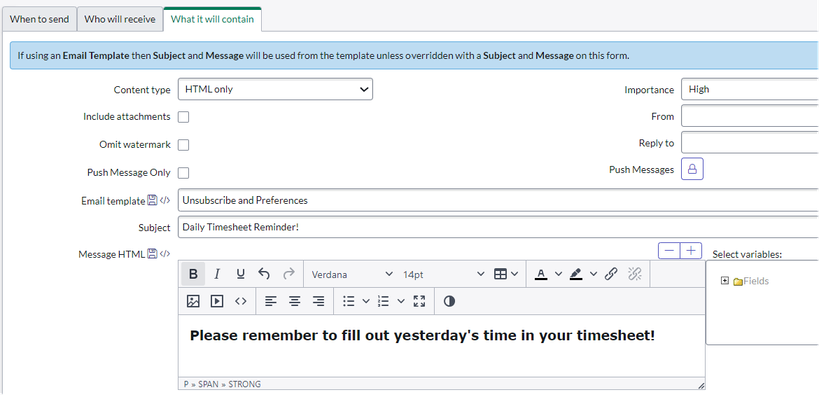This screenshot has height=395, width=819.
Task: Switch to the When to send tab
Action: tap(39, 19)
